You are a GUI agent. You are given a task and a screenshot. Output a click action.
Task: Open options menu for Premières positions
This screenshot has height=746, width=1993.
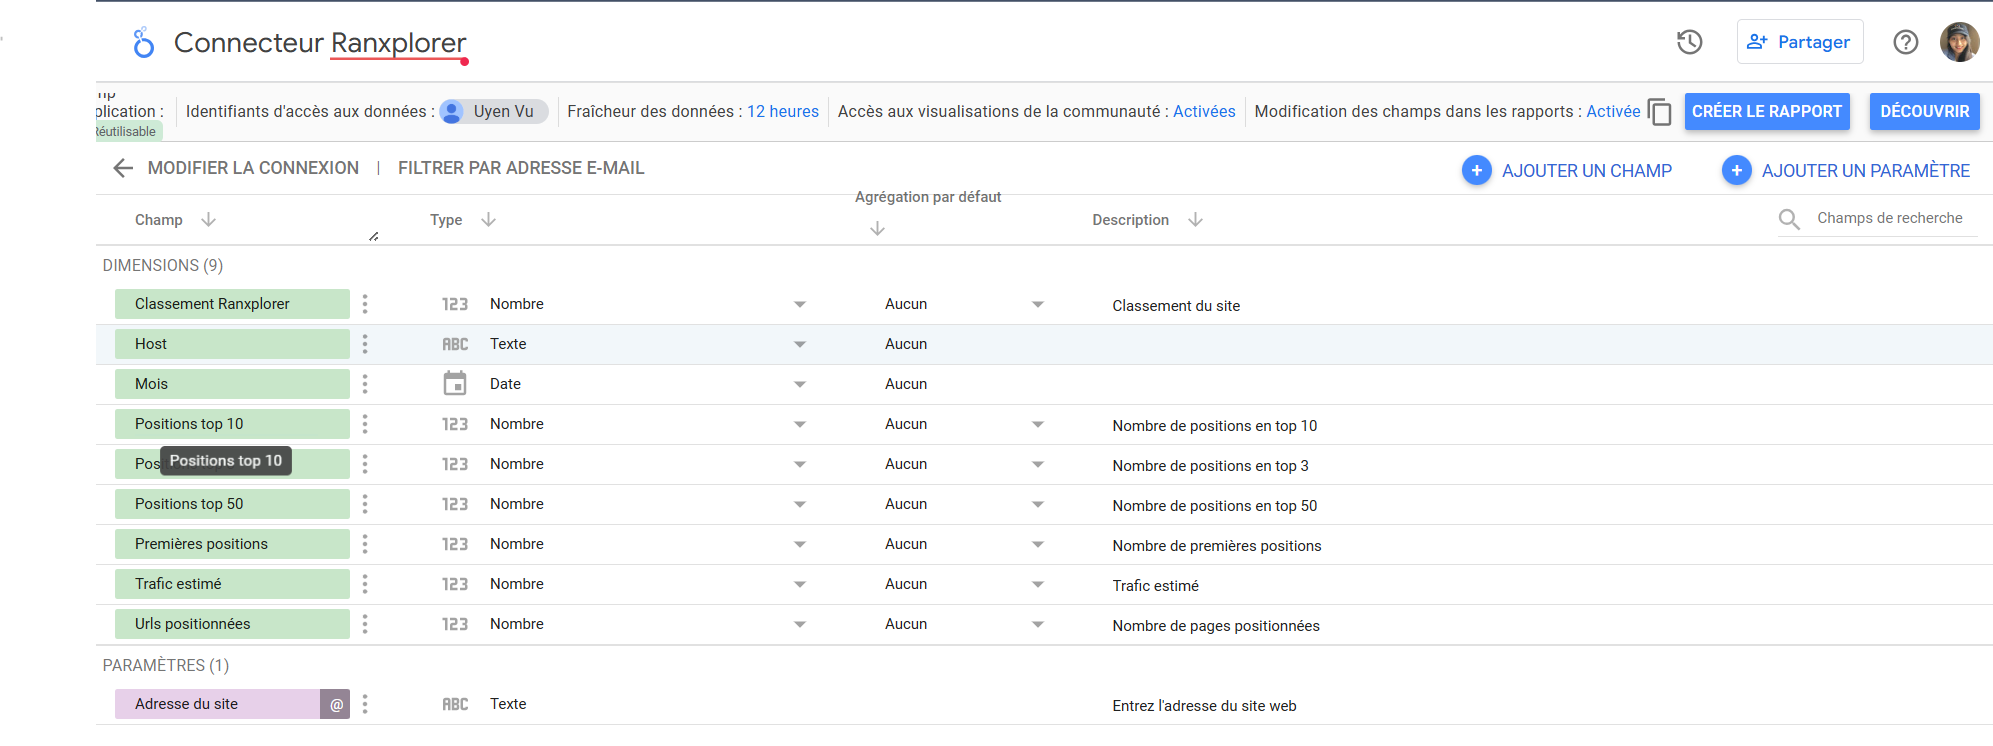365,544
